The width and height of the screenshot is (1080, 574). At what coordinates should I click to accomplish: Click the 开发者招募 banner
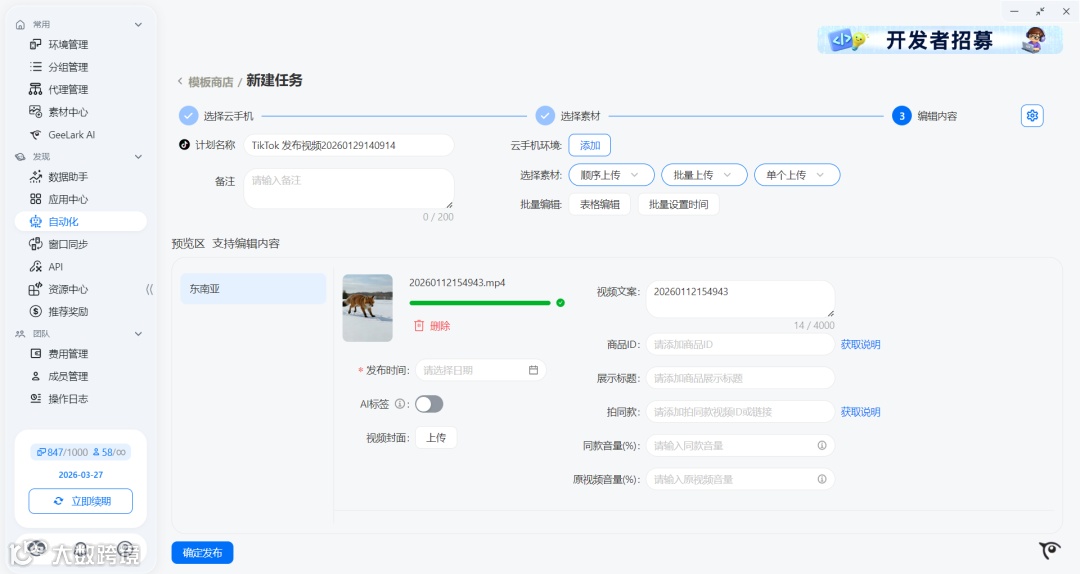pyautogui.click(x=939, y=40)
